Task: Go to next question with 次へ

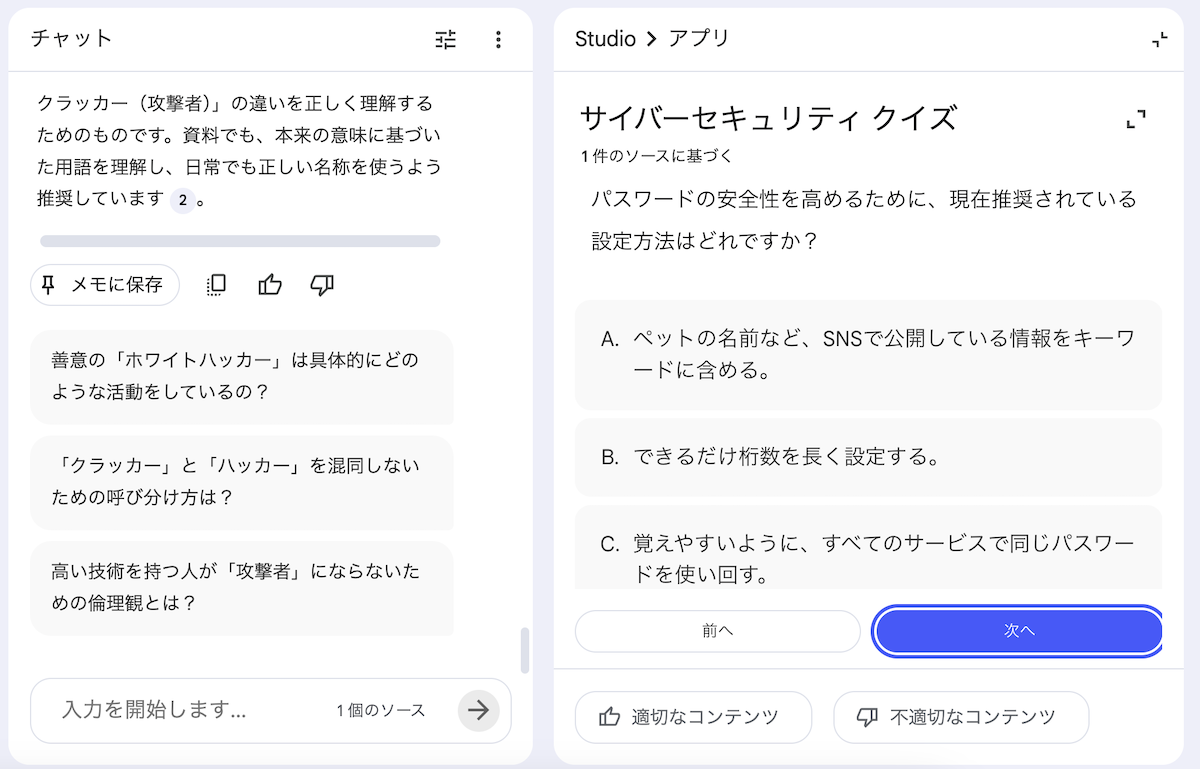Action: 1018,631
